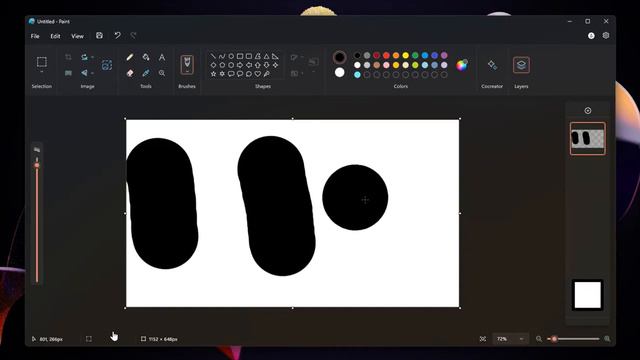Screen dimensions: 640x360
Task: Choose the Rectangle shape
Action: 240,56
